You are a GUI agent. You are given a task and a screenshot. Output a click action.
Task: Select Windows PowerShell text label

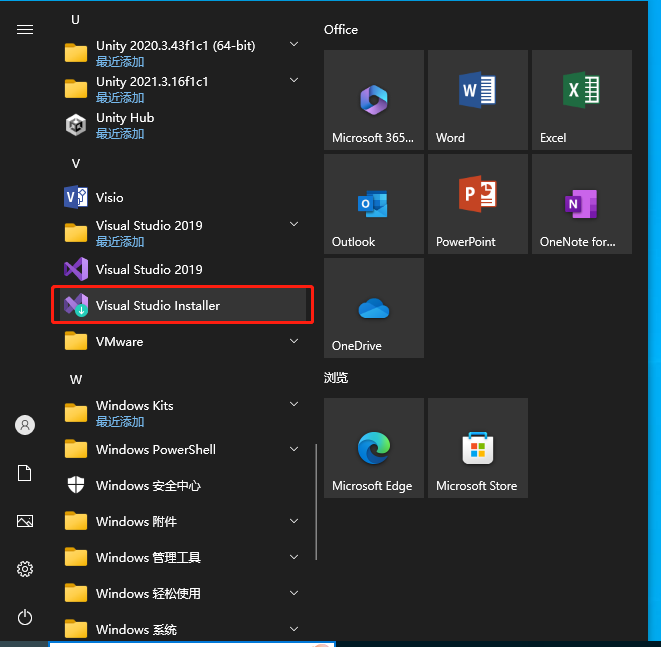(156, 449)
